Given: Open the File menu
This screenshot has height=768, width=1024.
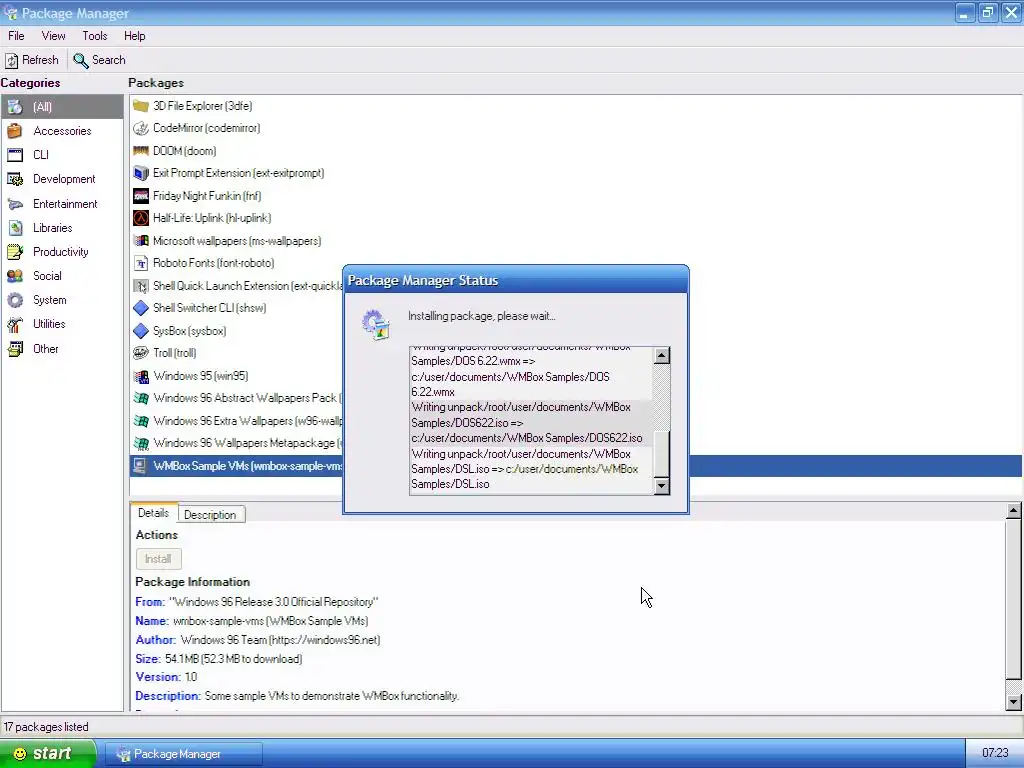Looking at the screenshot, I should pos(16,36).
